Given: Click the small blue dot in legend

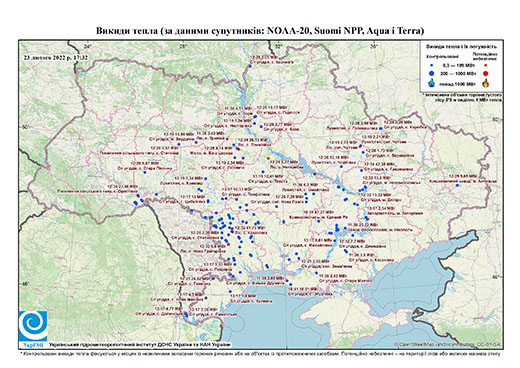Looking at the screenshot, I should click(432, 65).
